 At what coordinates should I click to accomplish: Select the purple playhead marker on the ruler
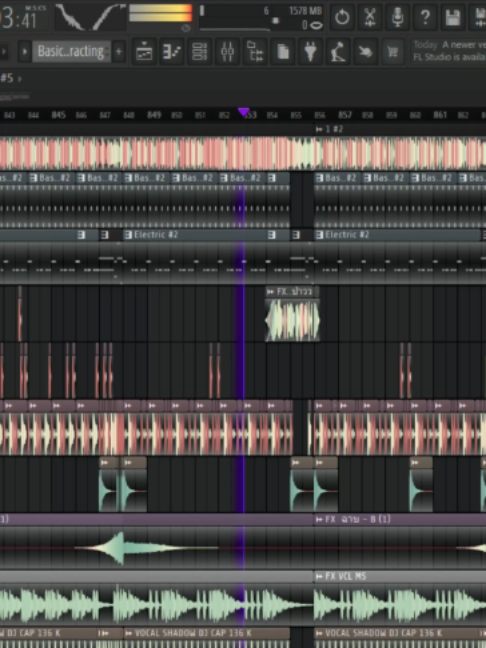[243, 112]
